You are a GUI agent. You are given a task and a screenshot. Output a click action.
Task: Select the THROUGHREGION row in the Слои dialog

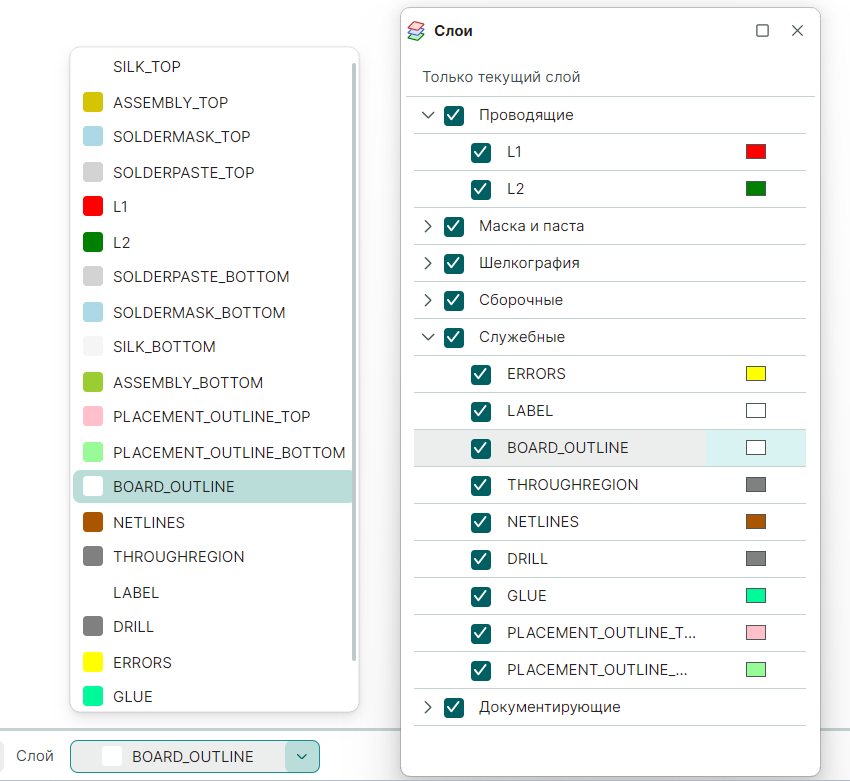click(x=570, y=485)
